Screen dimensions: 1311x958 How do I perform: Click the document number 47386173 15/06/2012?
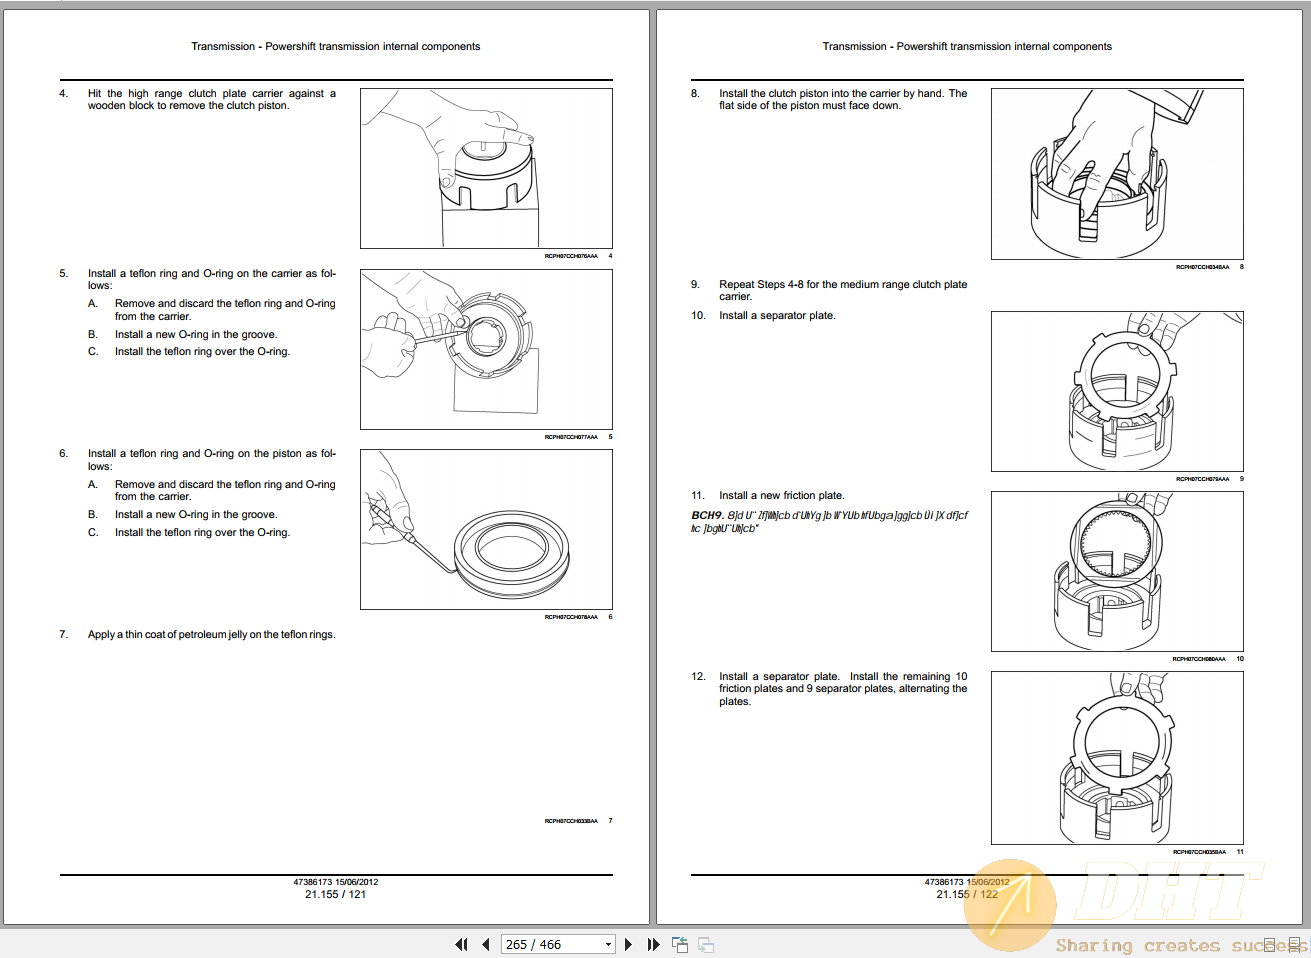point(336,882)
